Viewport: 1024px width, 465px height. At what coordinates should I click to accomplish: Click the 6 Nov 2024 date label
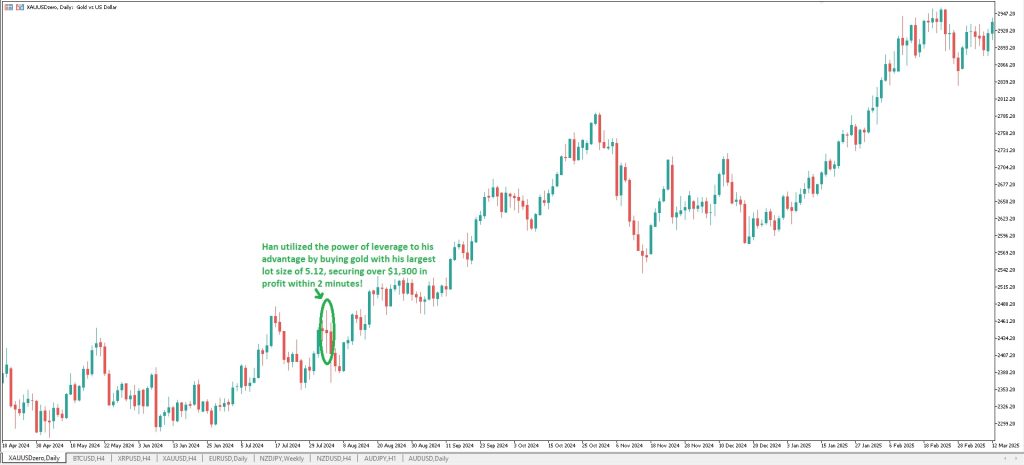pyautogui.click(x=631, y=444)
